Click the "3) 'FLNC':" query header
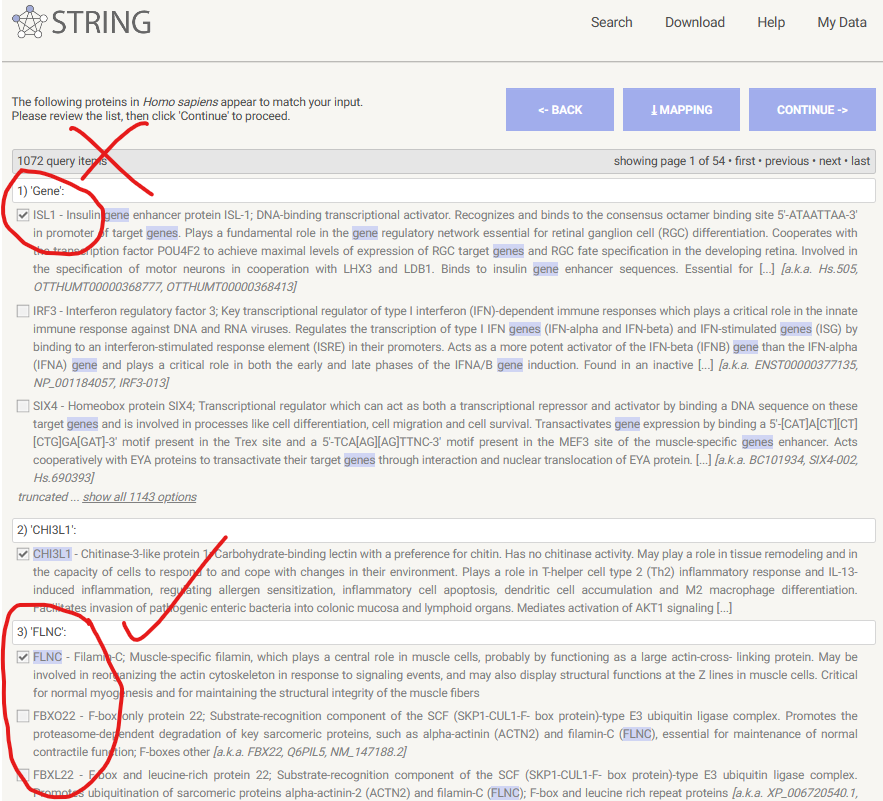Image resolution: width=883 pixels, height=801 pixels. point(444,632)
